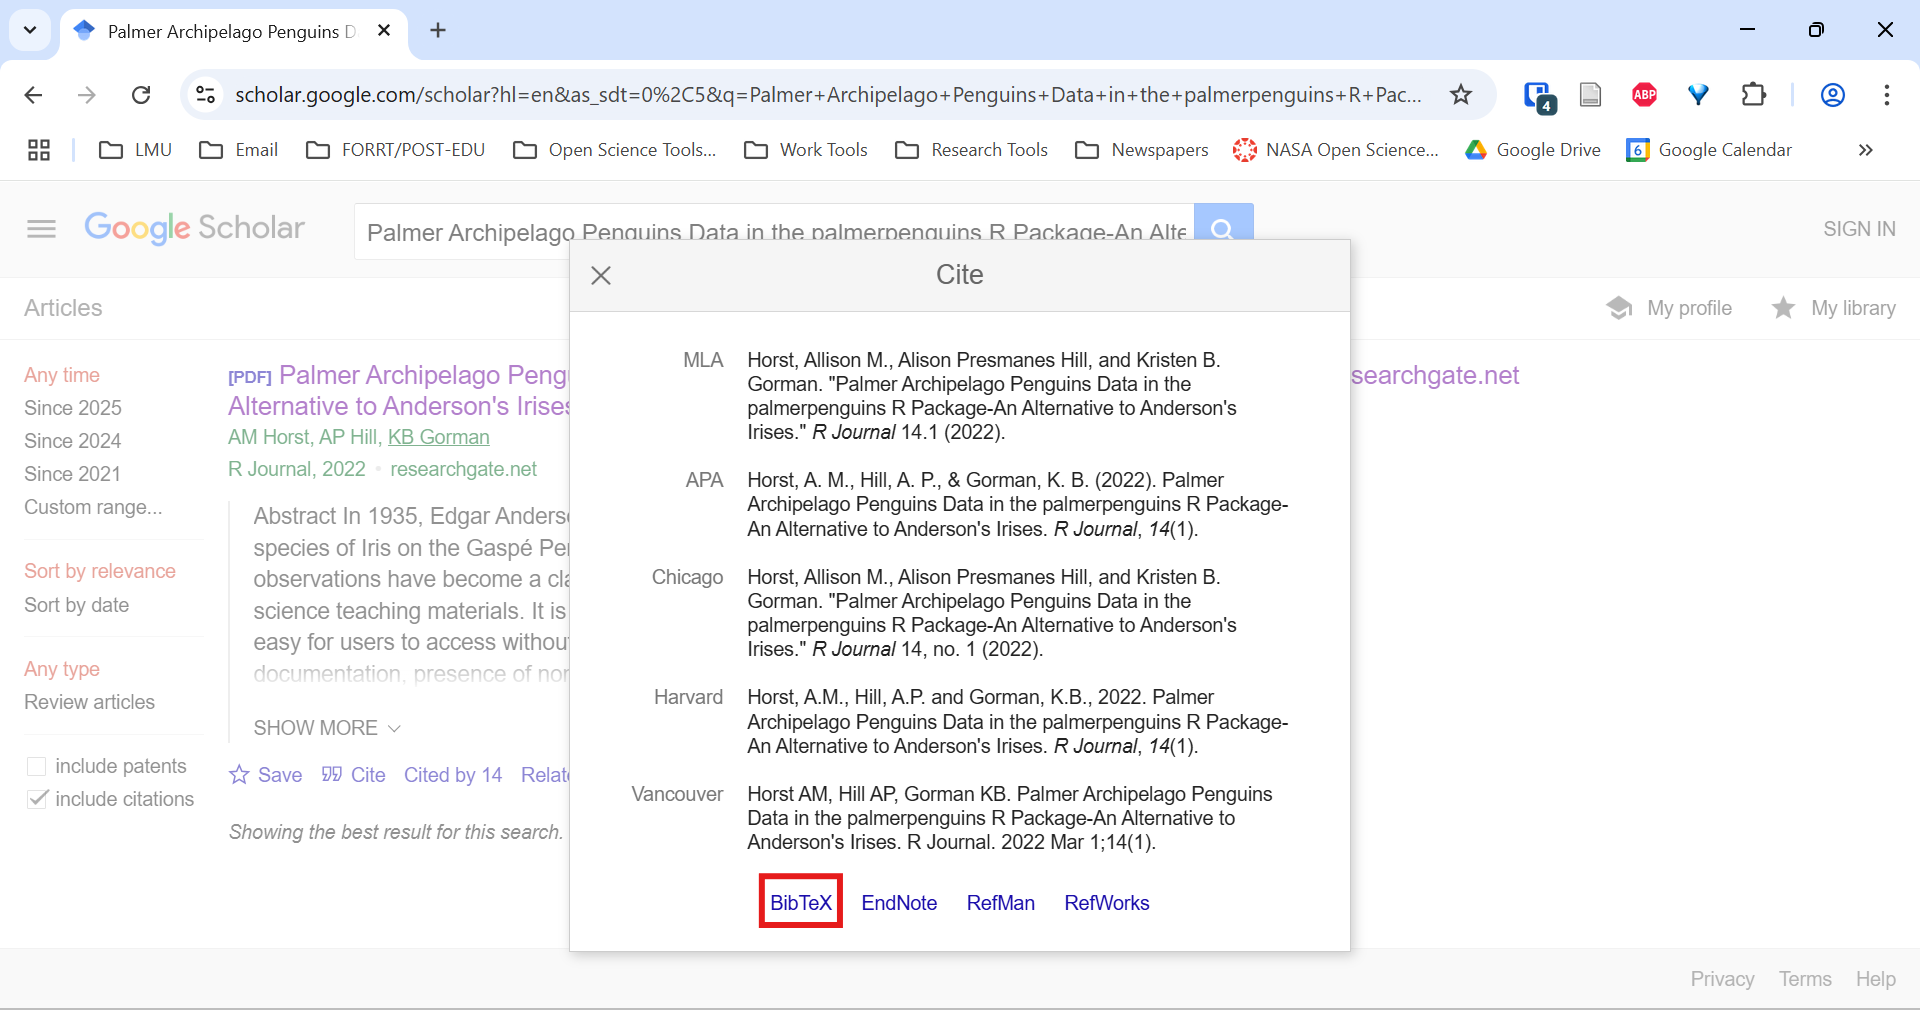The image size is (1920, 1010).
Task: Click SIGN IN
Action: pos(1859,229)
